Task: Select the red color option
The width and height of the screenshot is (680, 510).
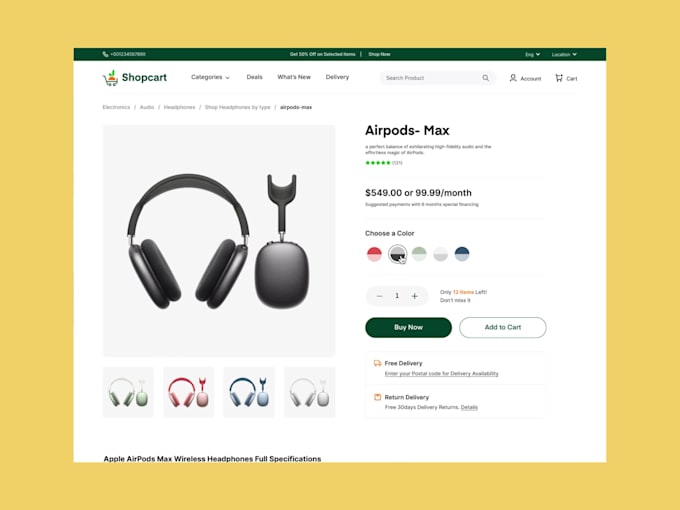Action: 374,254
